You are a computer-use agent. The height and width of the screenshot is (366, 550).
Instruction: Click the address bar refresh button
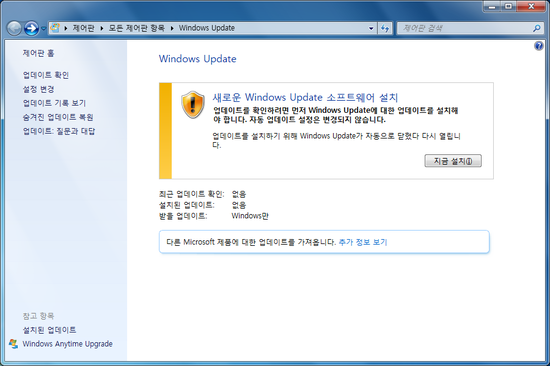coord(385,29)
